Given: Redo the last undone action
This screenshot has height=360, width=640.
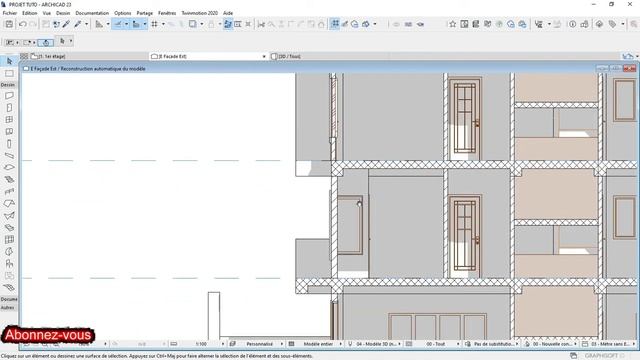Looking at the screenshot, I should (33, 24).
